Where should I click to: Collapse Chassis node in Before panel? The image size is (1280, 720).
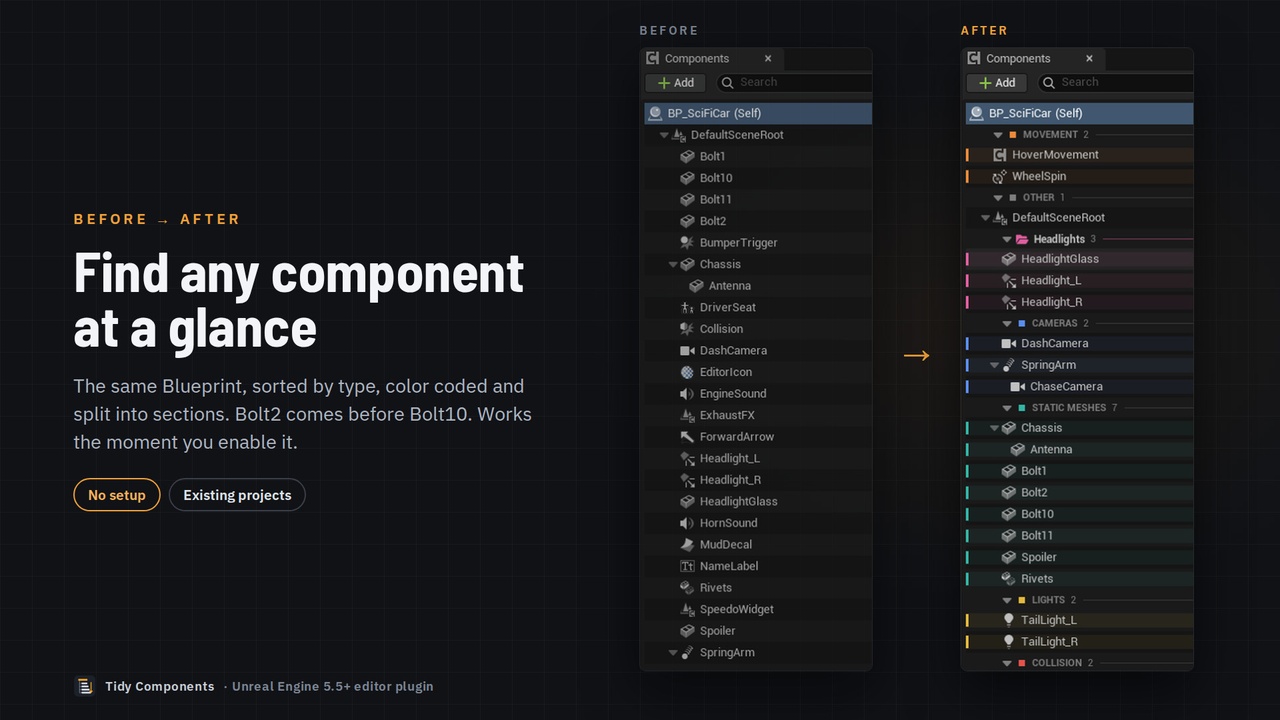tap(673, 265)
